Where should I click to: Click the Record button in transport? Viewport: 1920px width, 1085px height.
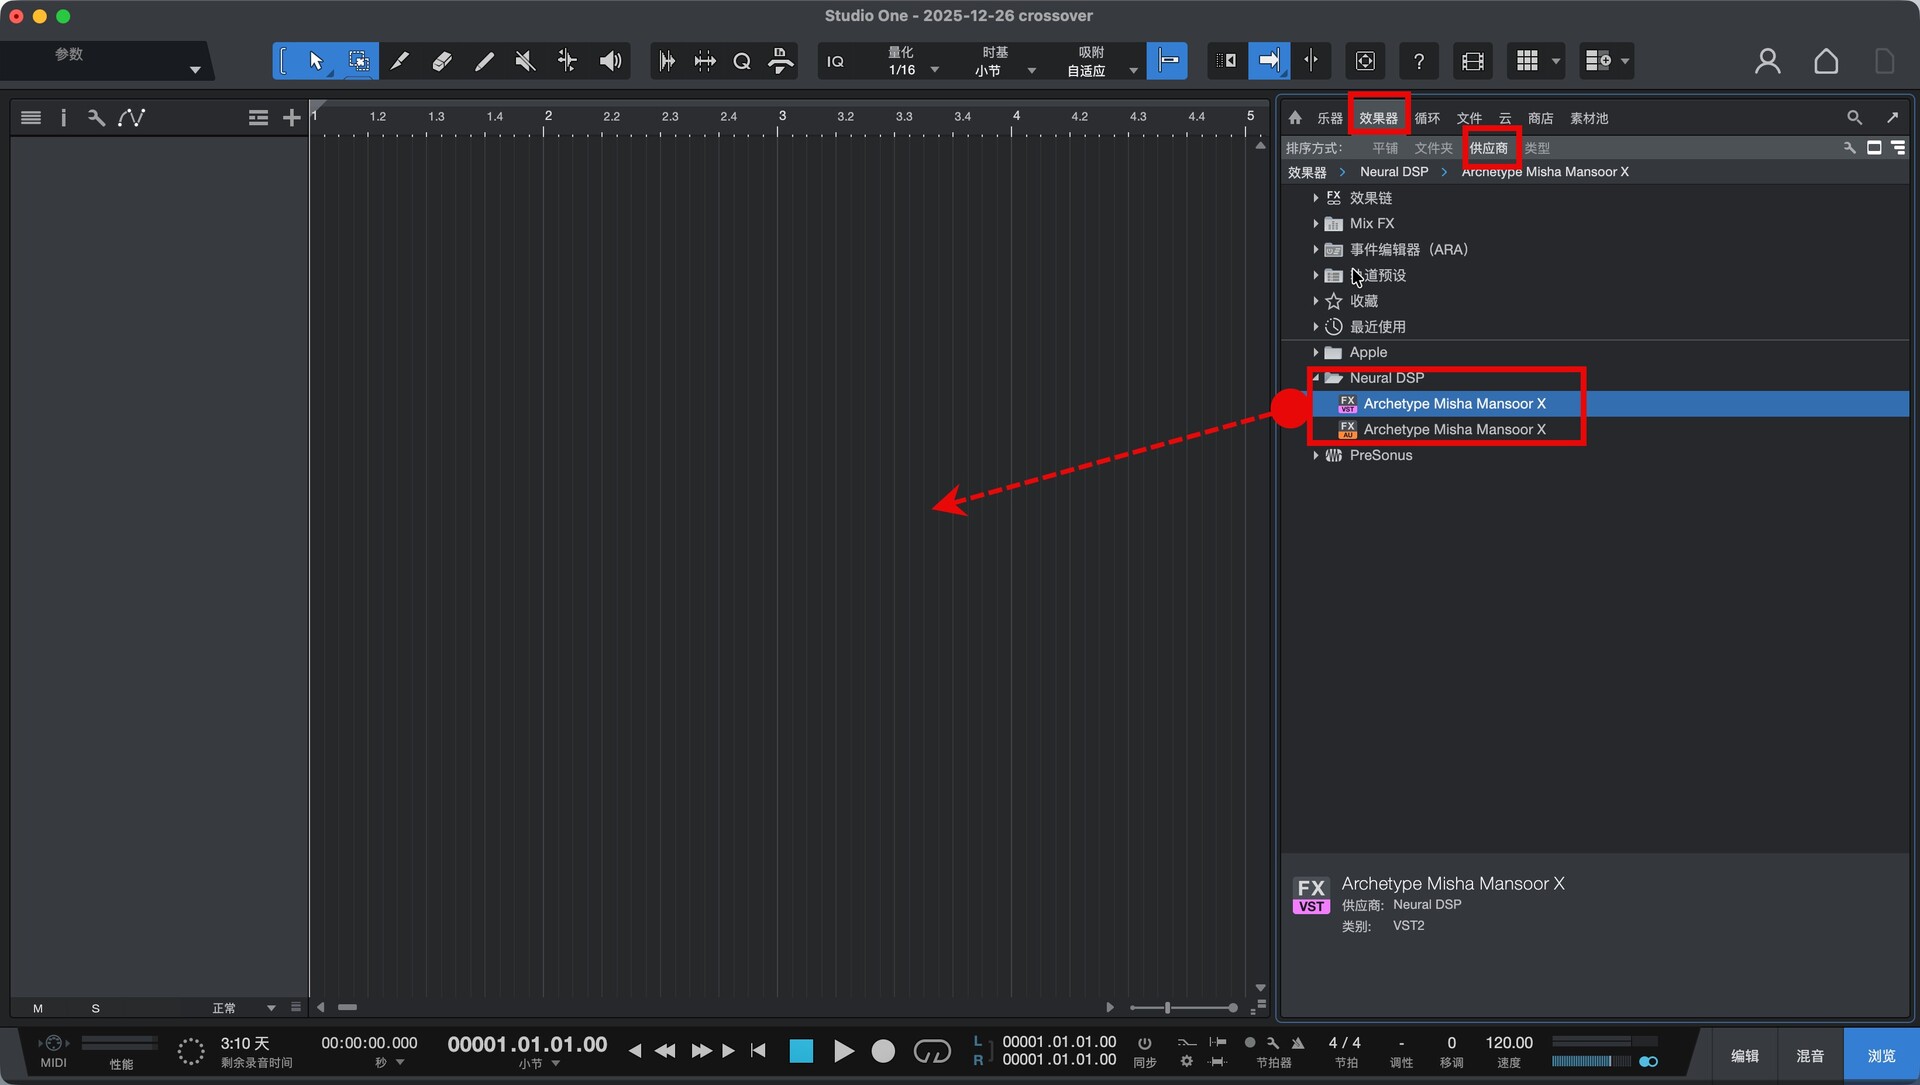[883, 1051]
